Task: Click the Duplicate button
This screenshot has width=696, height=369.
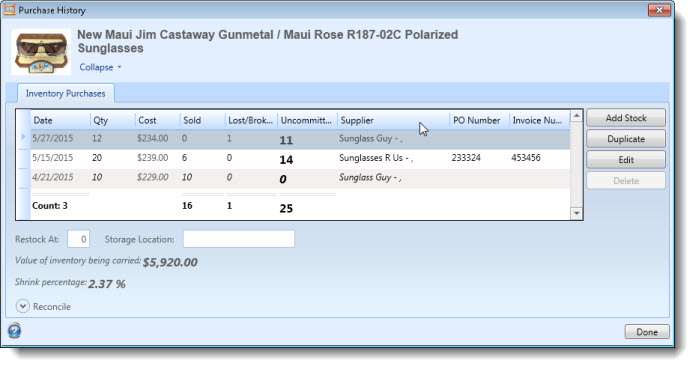Action: coord(626,139)
